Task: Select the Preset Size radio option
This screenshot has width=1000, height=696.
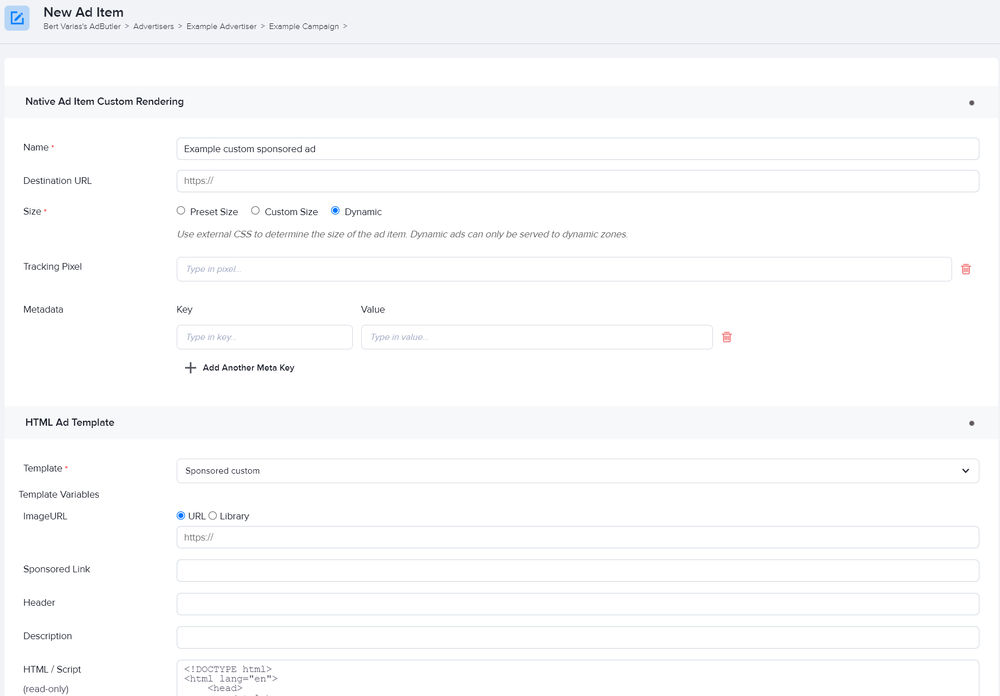Action: [181, 211]
